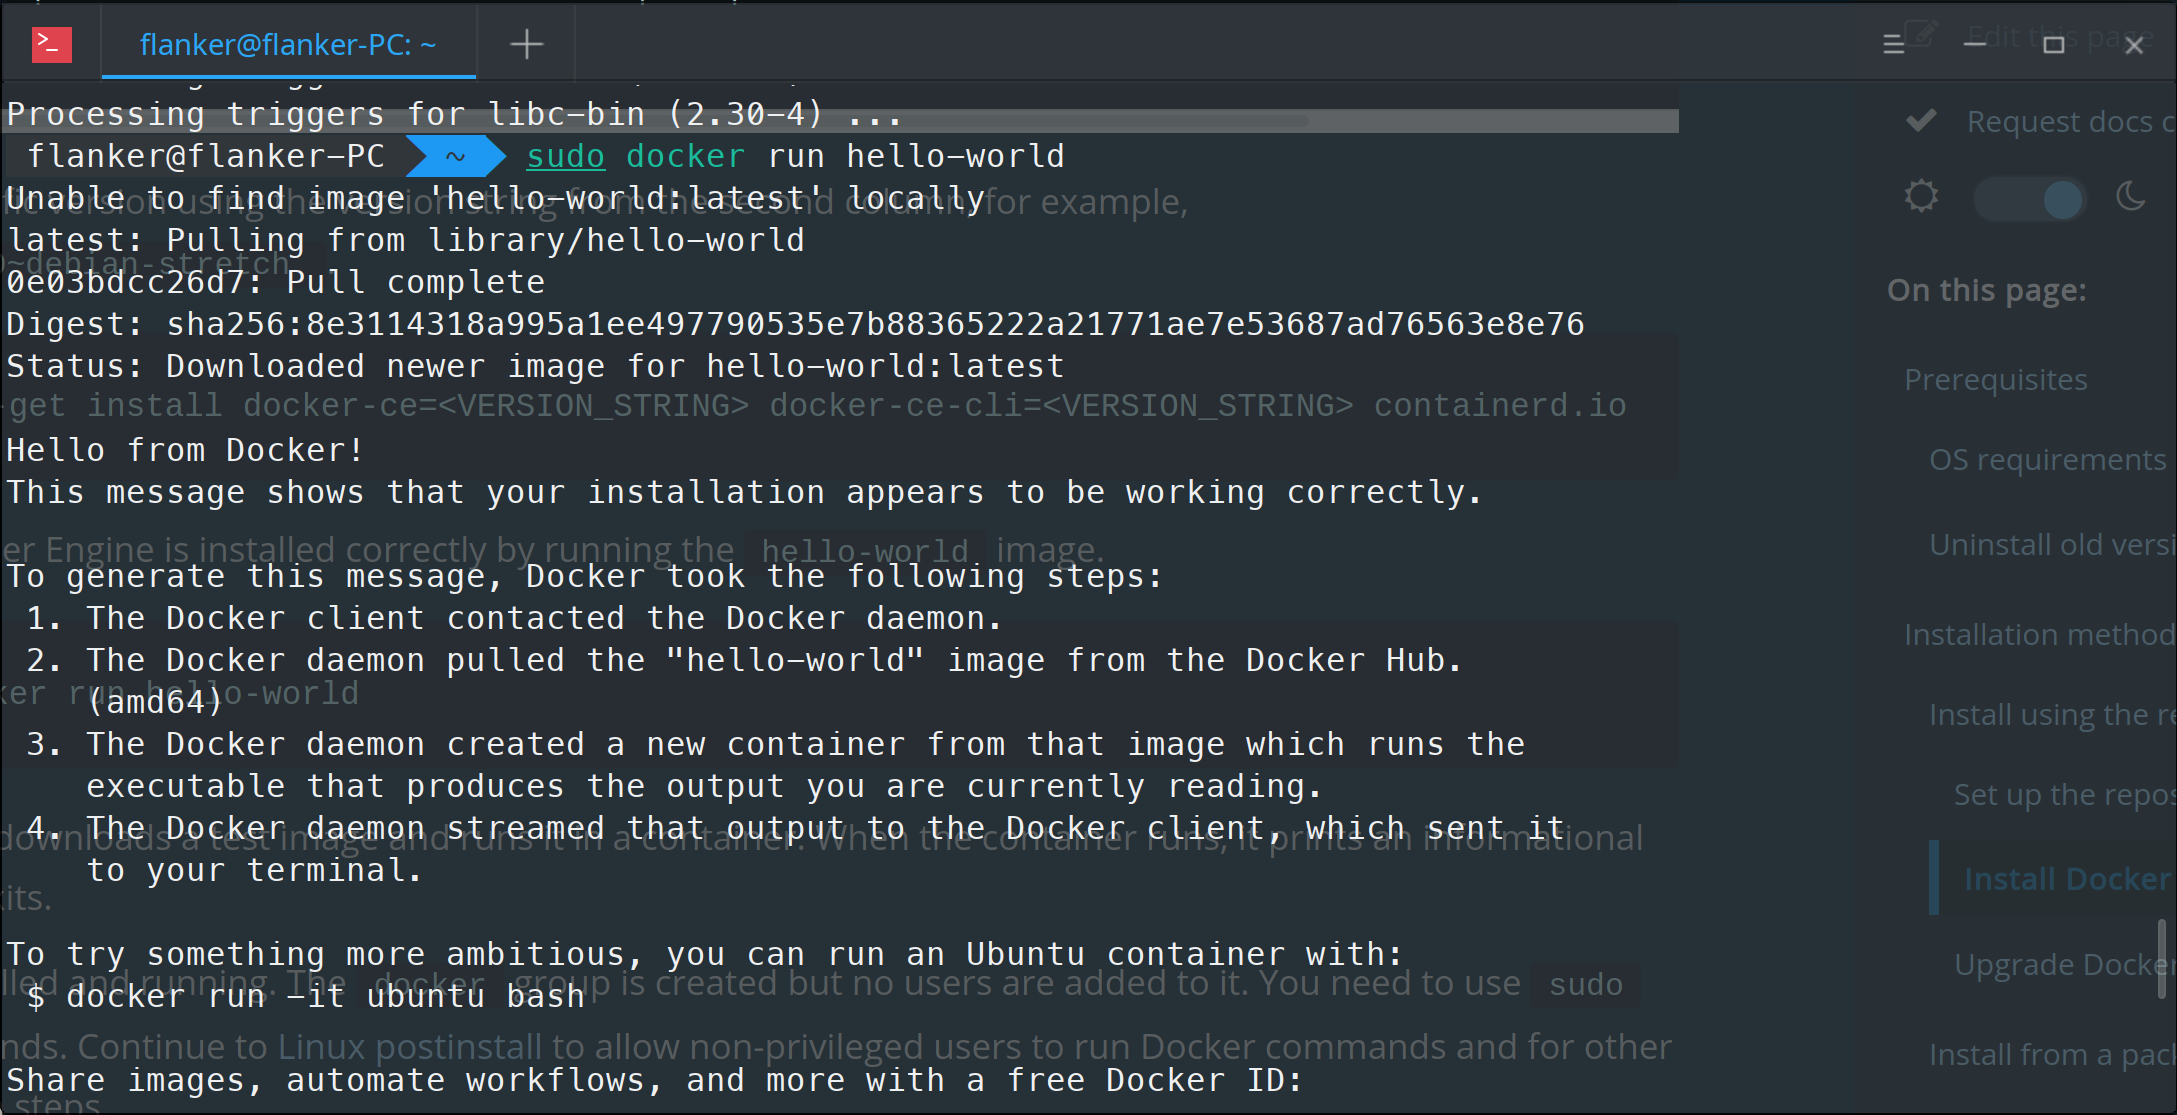This screenshot has width=2177, height=1115.
Task: Select the flanker@flanker-PC terminal tab
Action: [287, 44]
